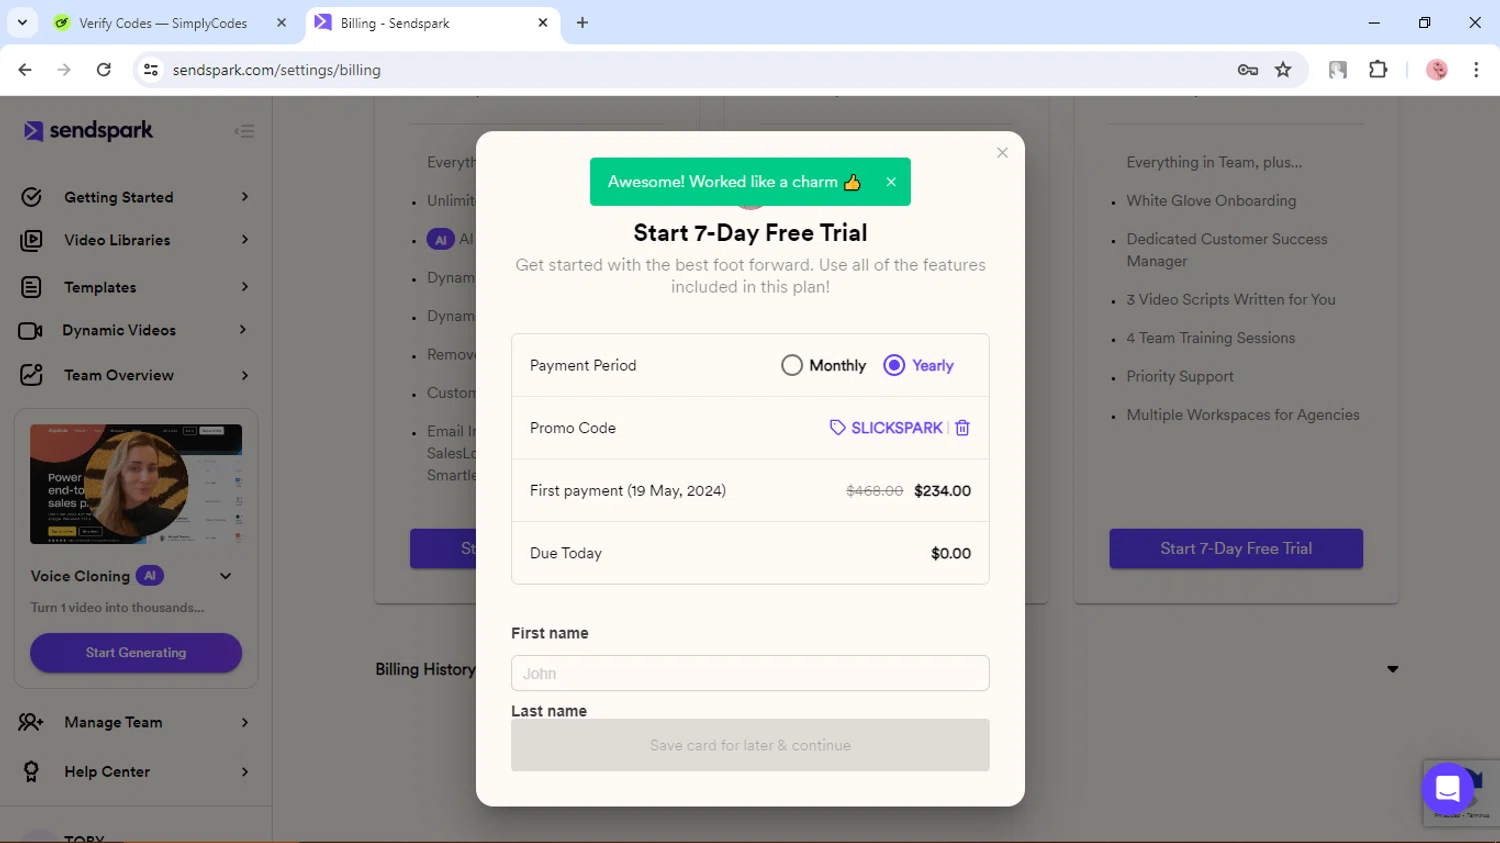The image size is (1500, 843).
Task: Open the Voice Cloning video thumbnail
Action: (136, 484)
